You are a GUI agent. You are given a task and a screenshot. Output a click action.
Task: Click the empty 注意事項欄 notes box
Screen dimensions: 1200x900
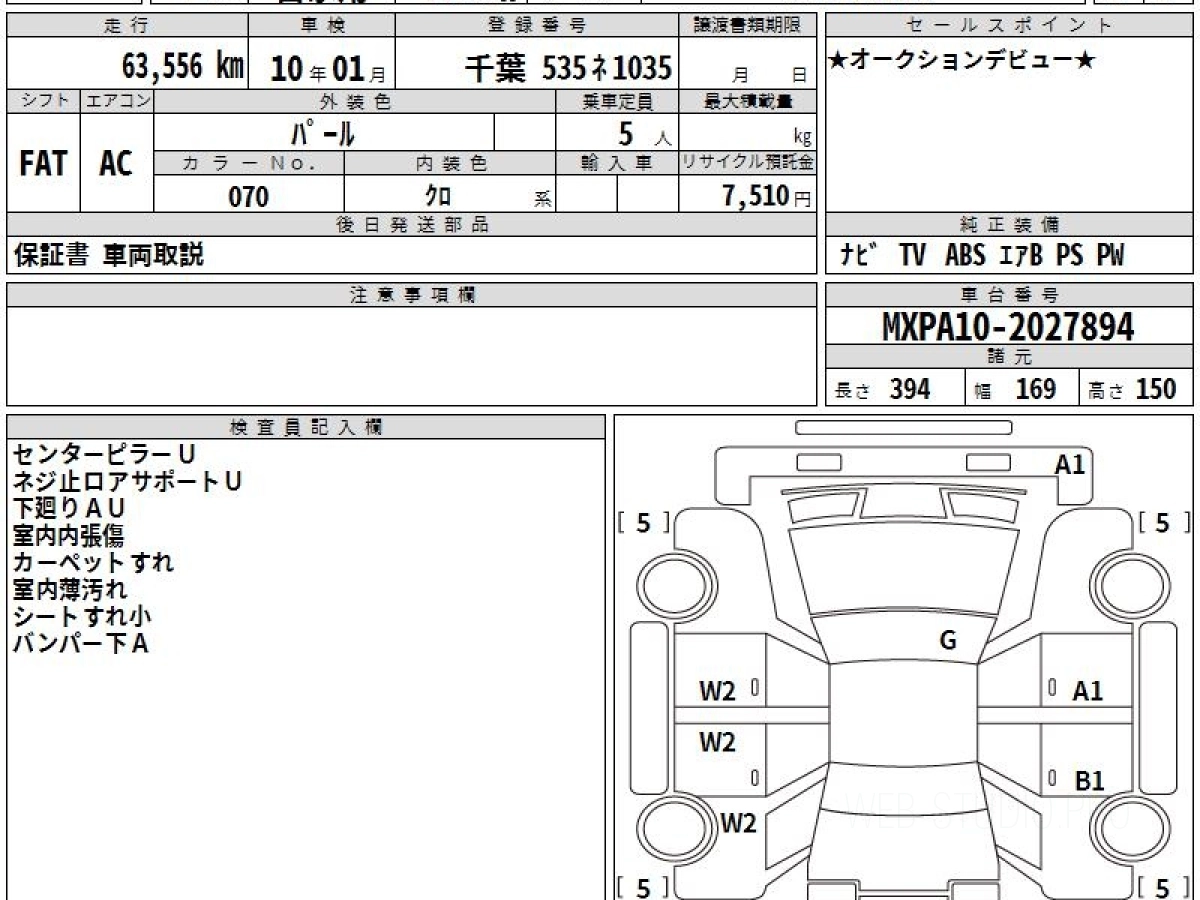click(x=411, y=355)
